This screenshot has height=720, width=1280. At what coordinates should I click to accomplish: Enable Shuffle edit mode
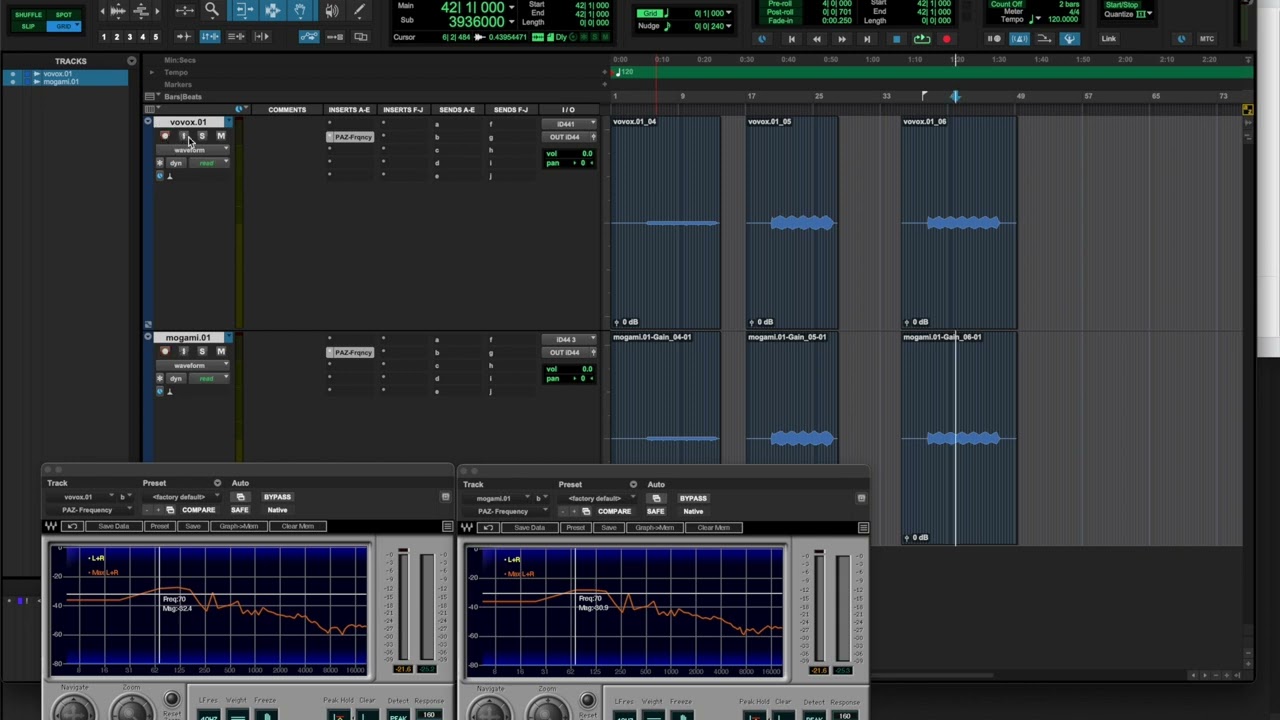pyautogui.click(x=28, y=15)
